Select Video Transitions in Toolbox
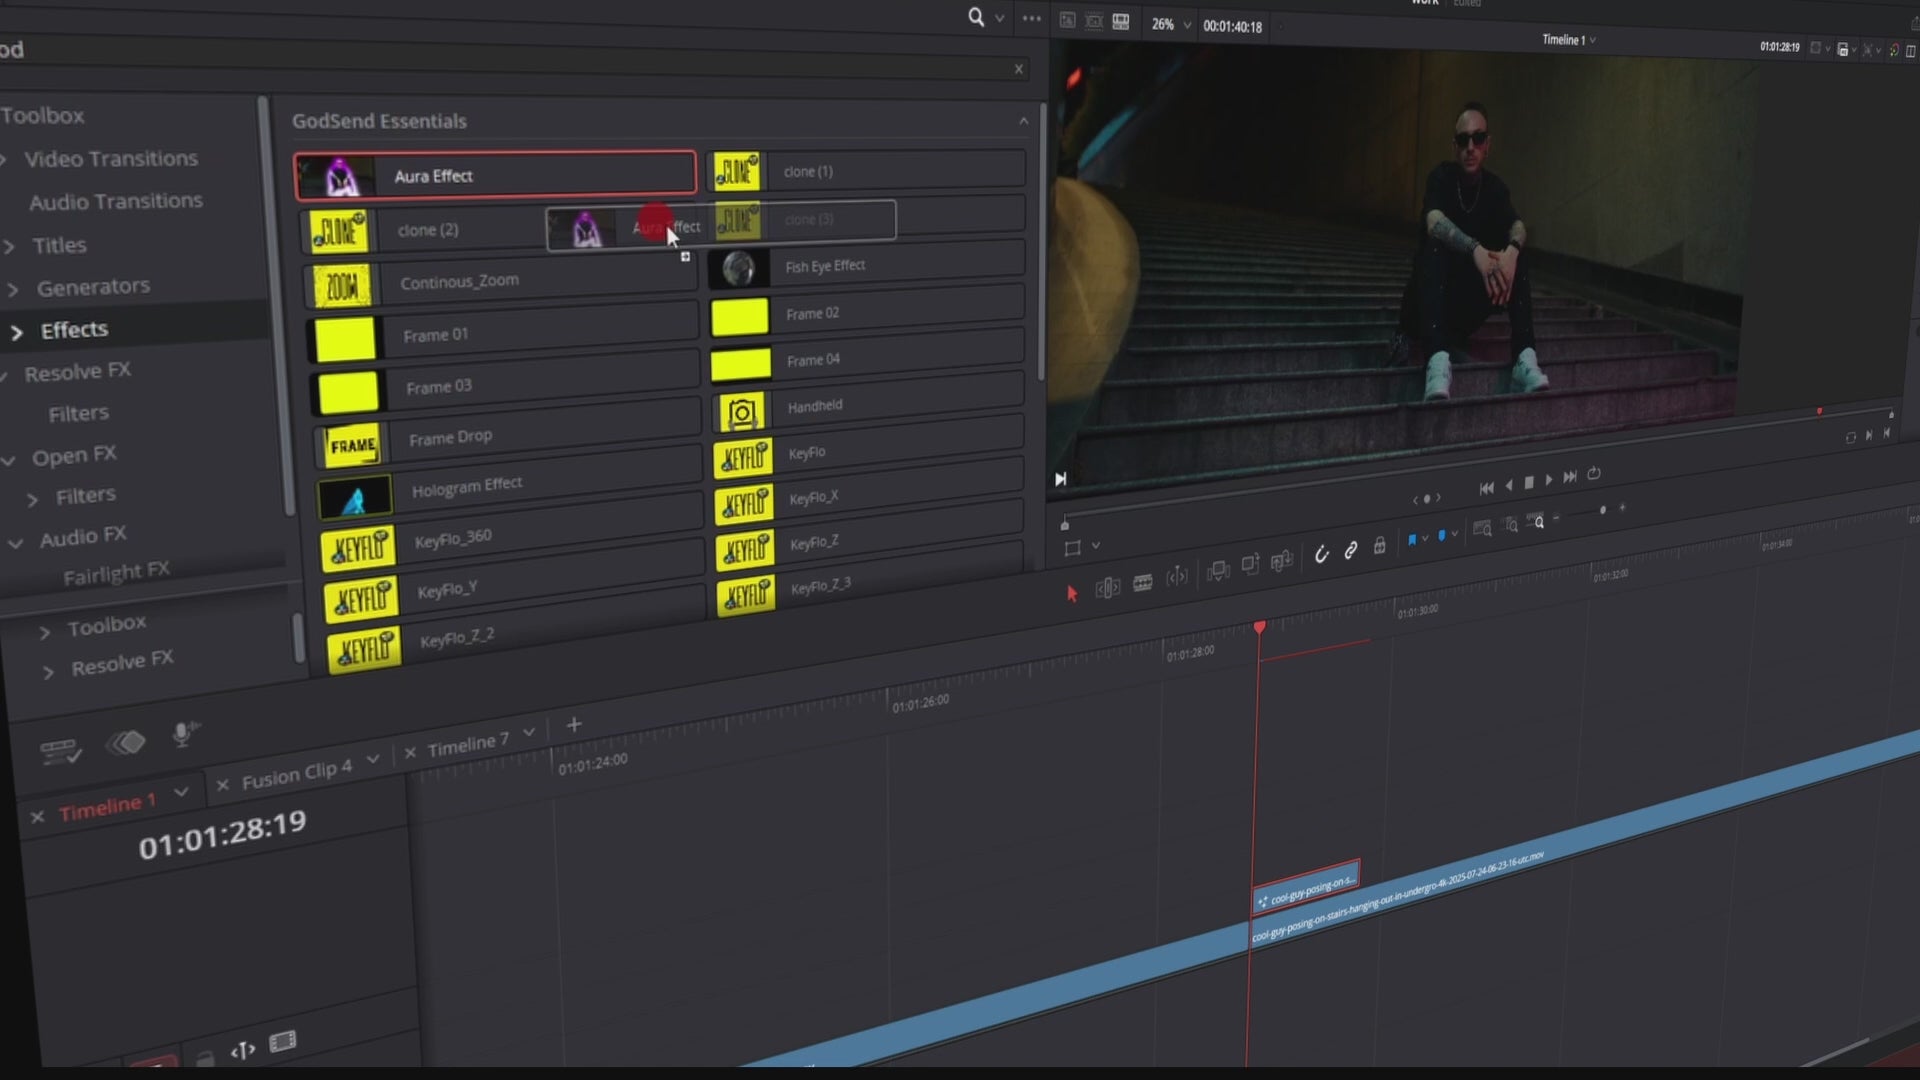Image resolution: width=1920 pixels, height=1080 pixels. [110, 159]
